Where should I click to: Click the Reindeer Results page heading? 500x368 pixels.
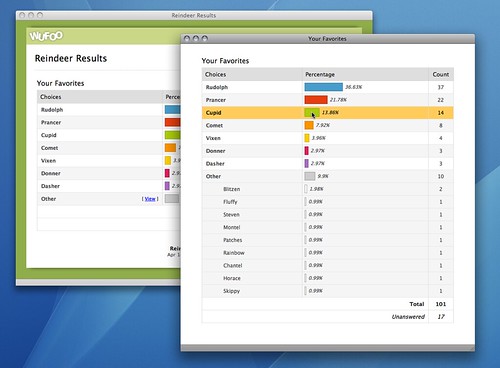pos(71,58)
